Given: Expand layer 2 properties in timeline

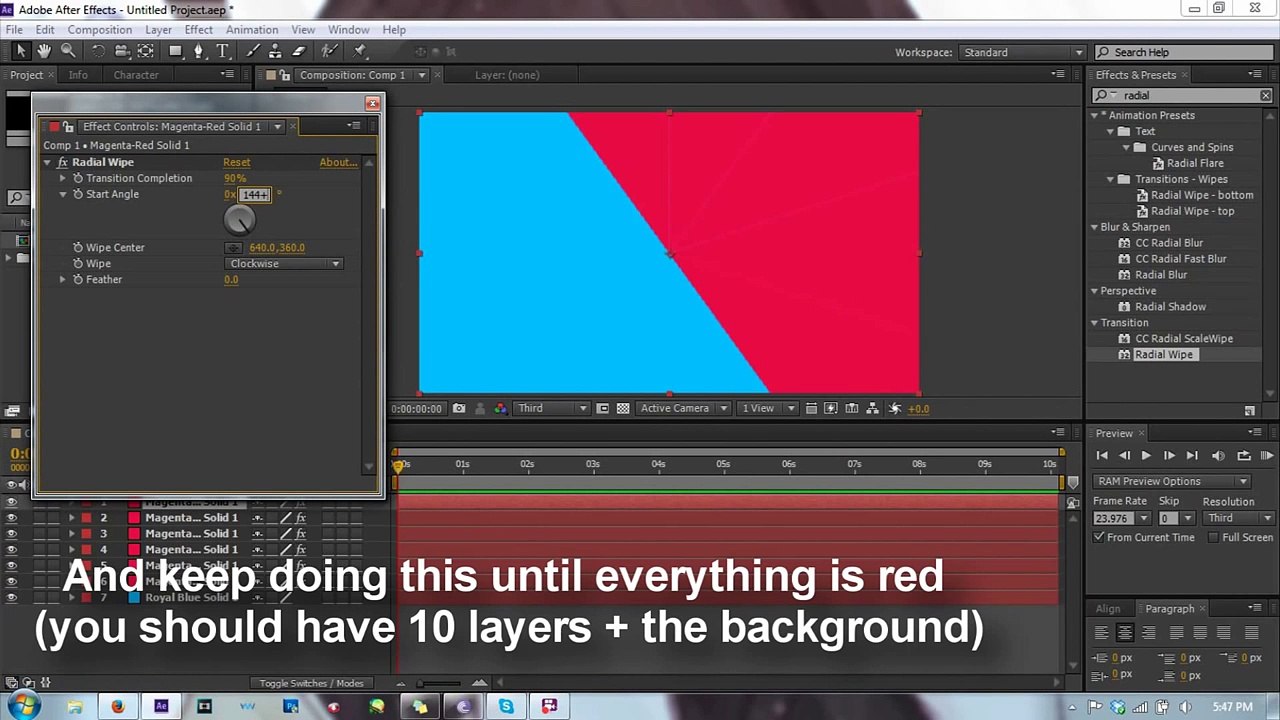Looking at the screenshot, I should (71, 518).
